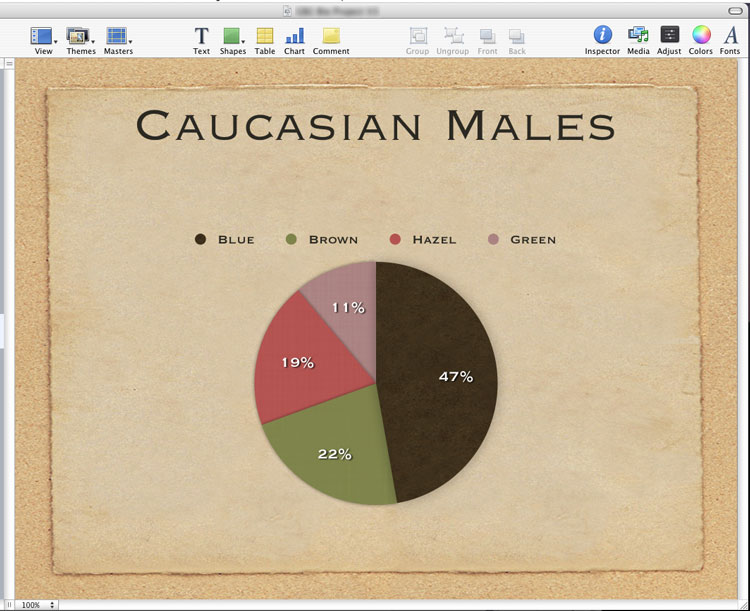Open the 100% zoom level dropdown
The image size is (750, 611).
tap(37, 605)
